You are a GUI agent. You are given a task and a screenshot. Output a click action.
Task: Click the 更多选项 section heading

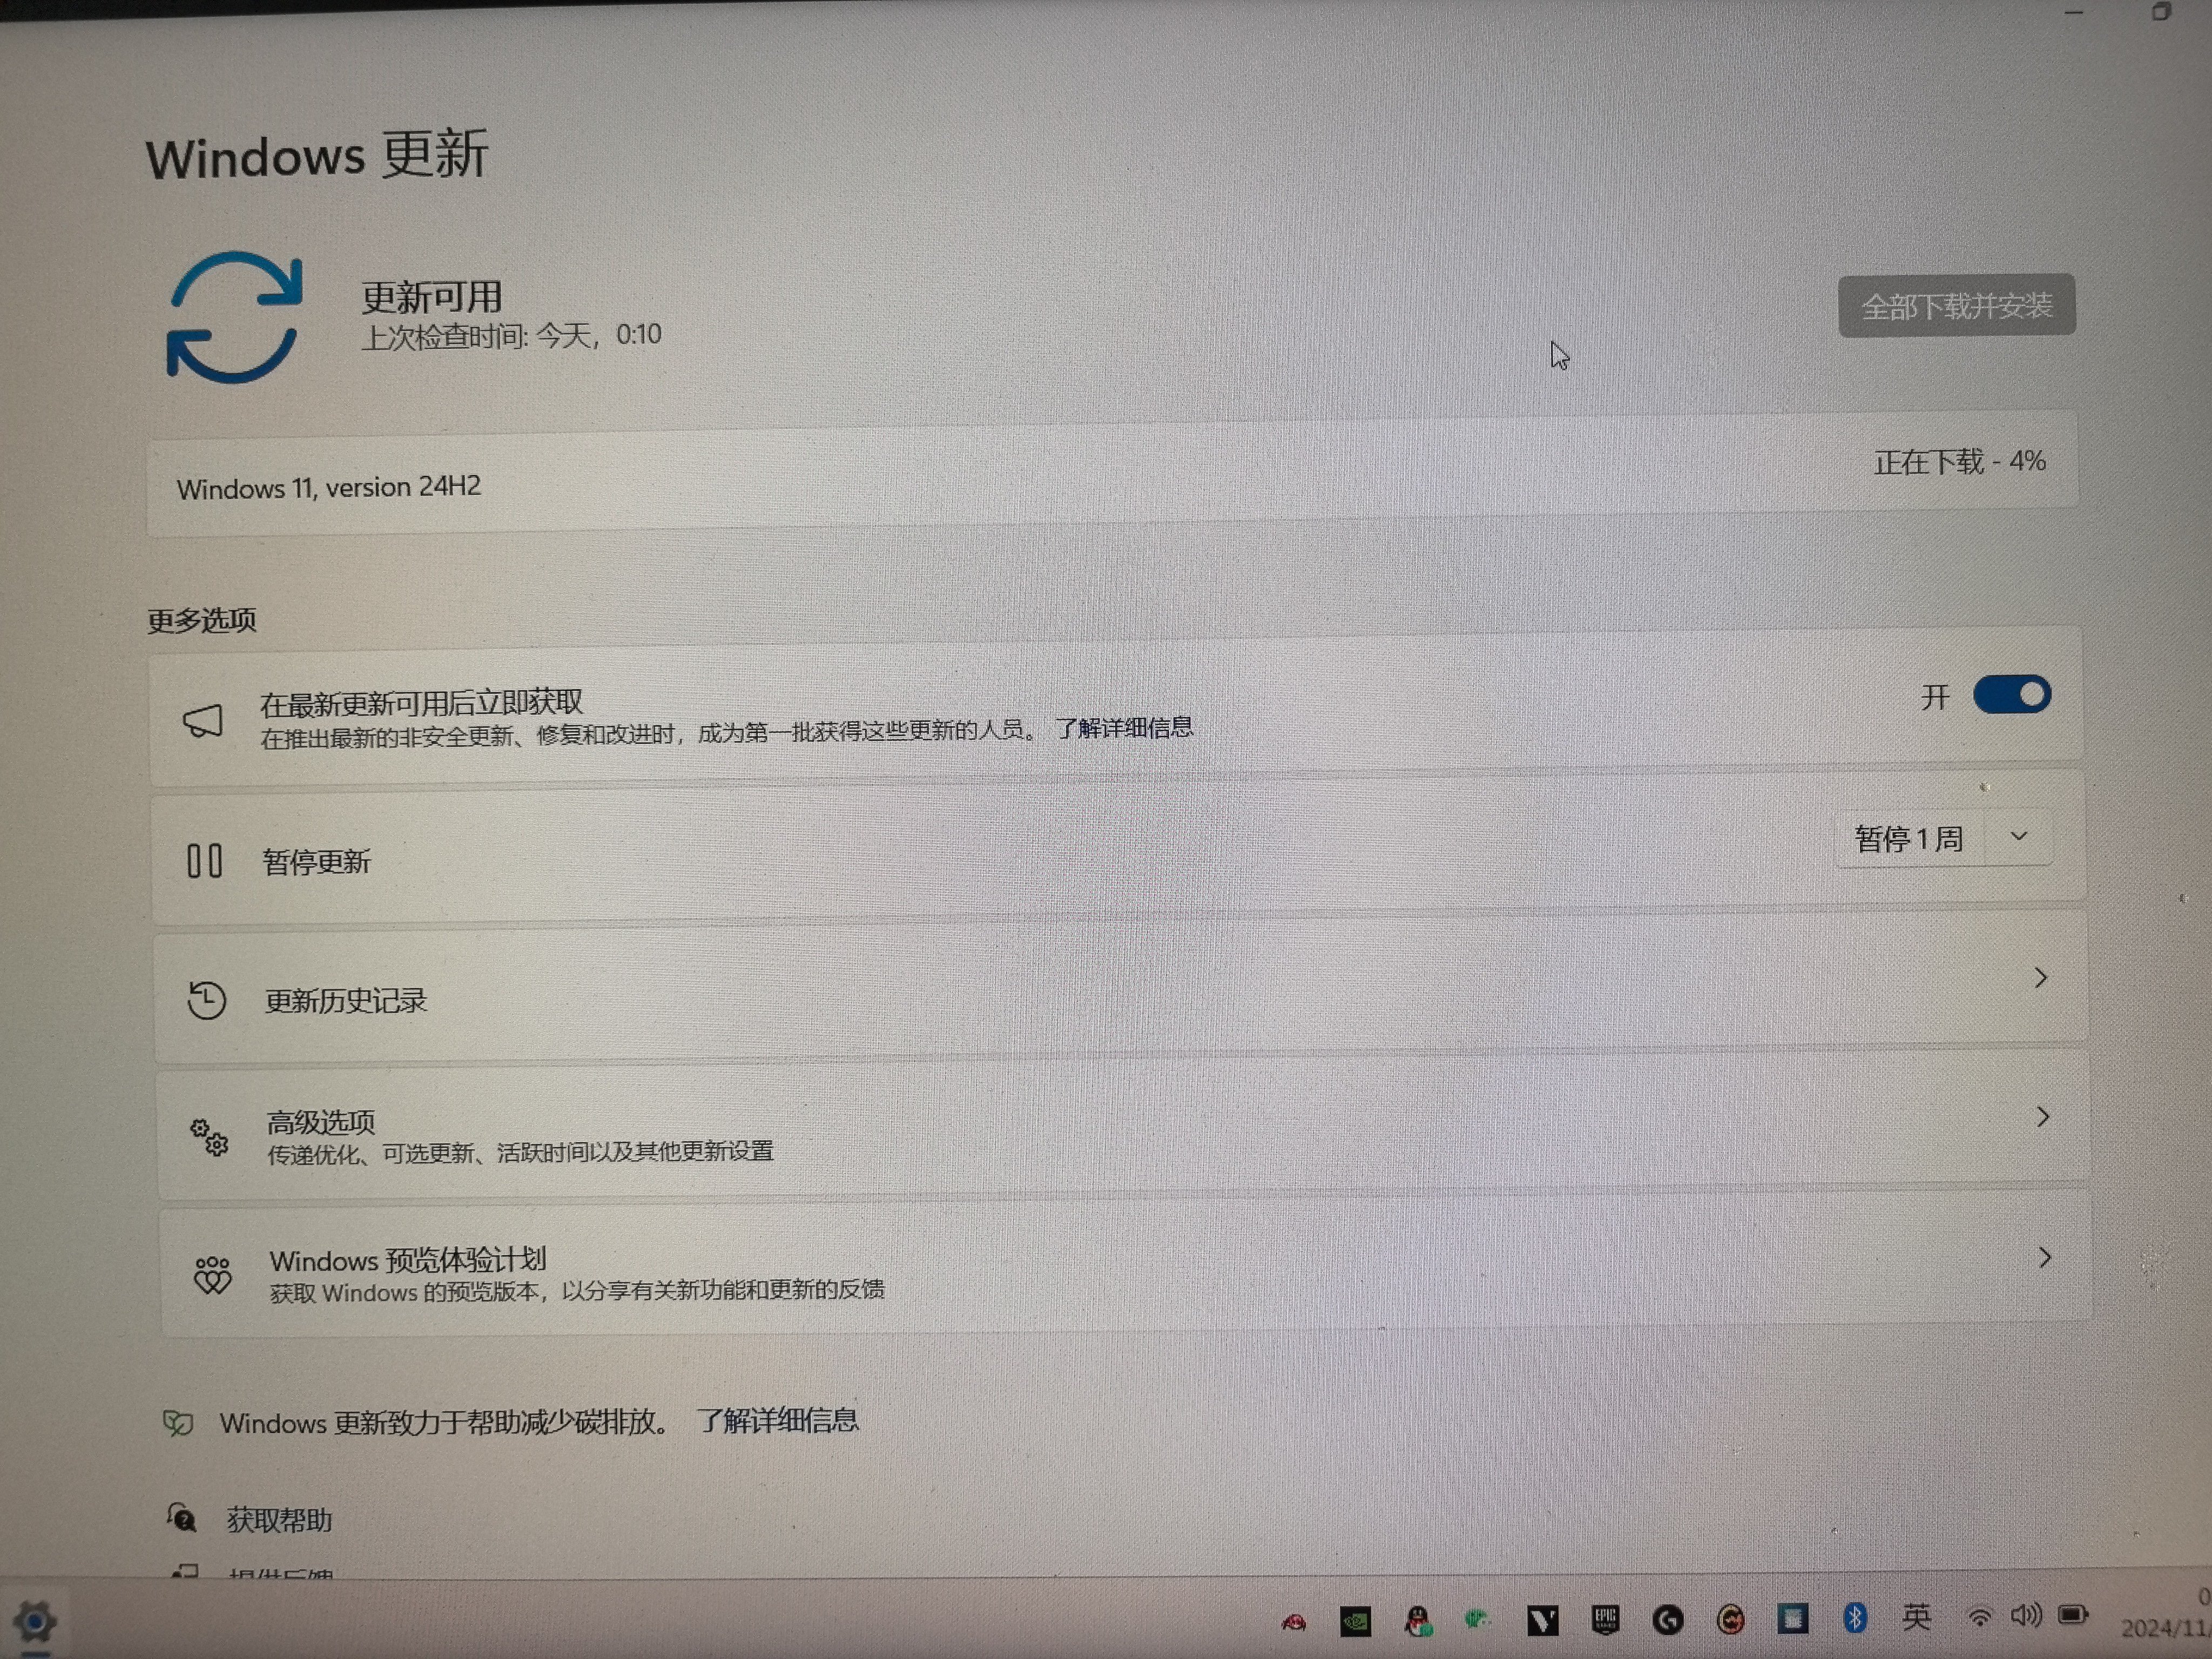point(202,620)
